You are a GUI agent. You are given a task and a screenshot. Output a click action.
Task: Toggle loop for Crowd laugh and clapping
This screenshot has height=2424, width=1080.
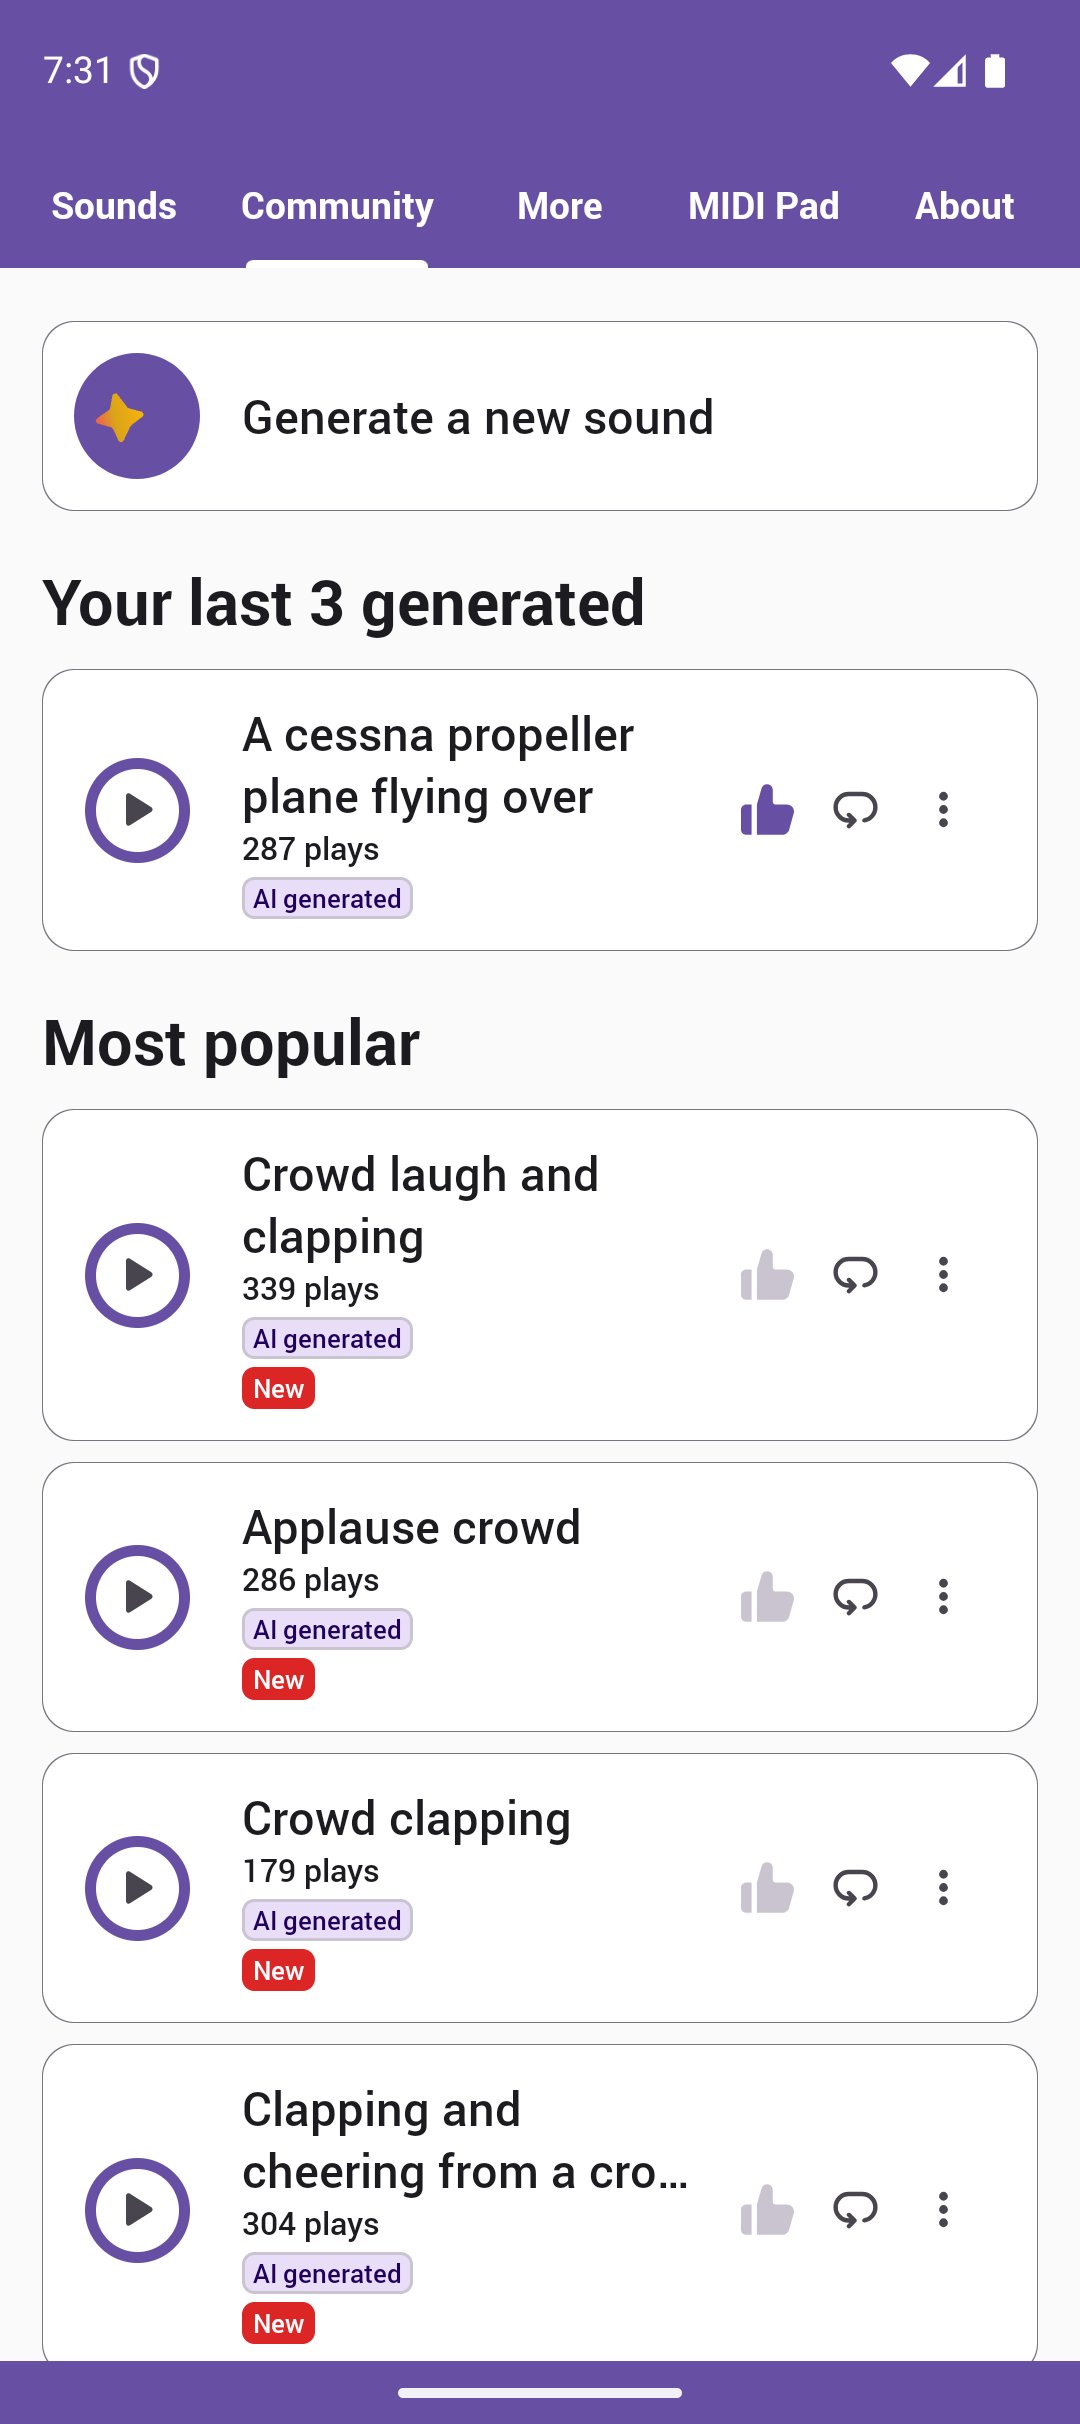point(855,1275)
